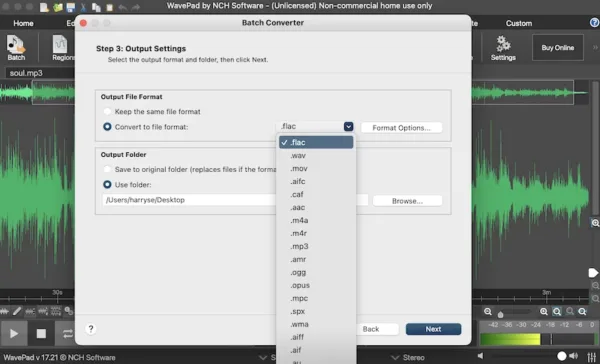Select Use folder option
This screenshot has height=364, width=600.
pos(108,184)
